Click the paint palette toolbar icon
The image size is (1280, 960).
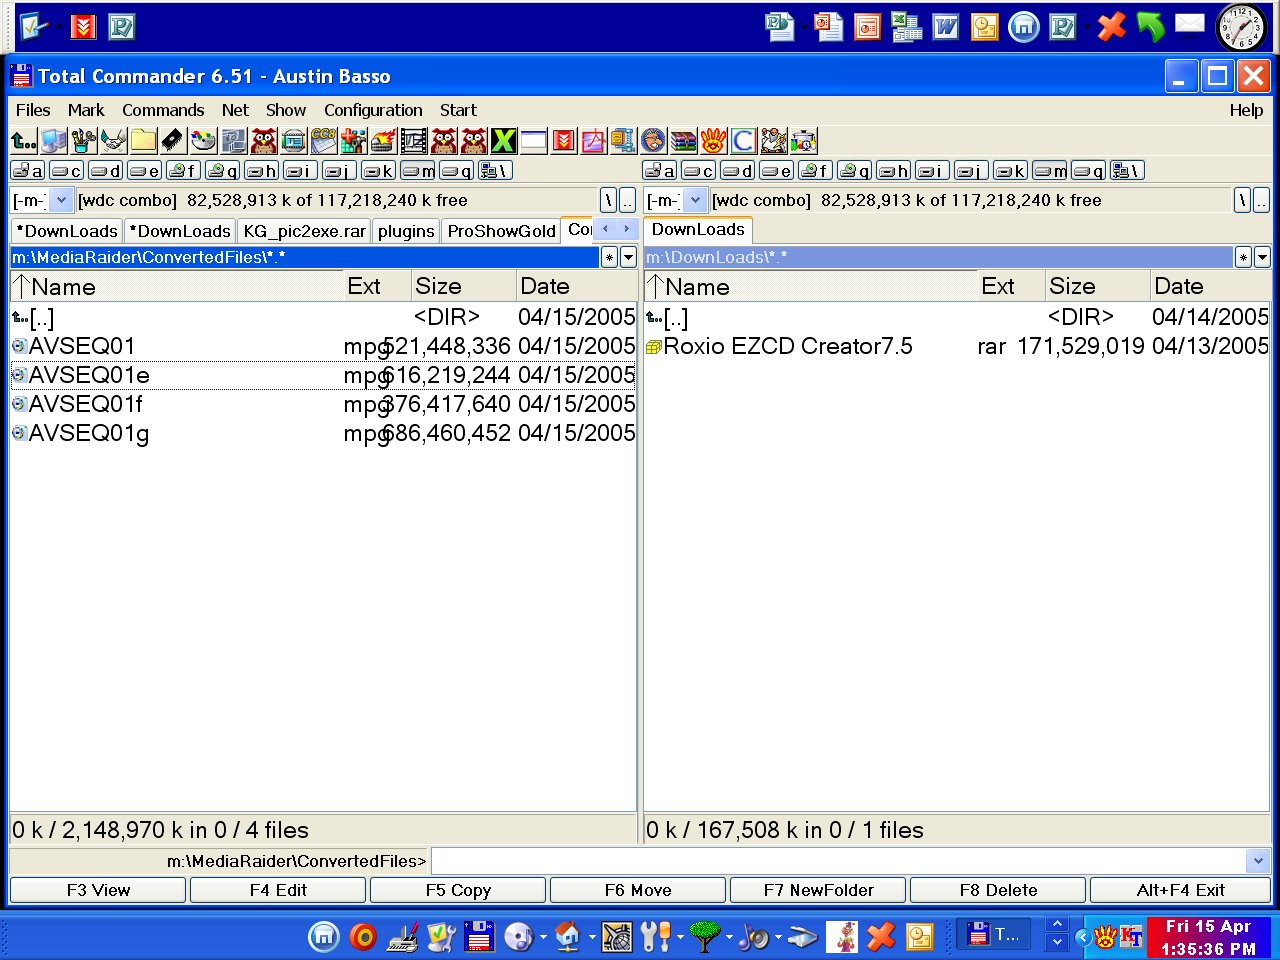(203, 141)
